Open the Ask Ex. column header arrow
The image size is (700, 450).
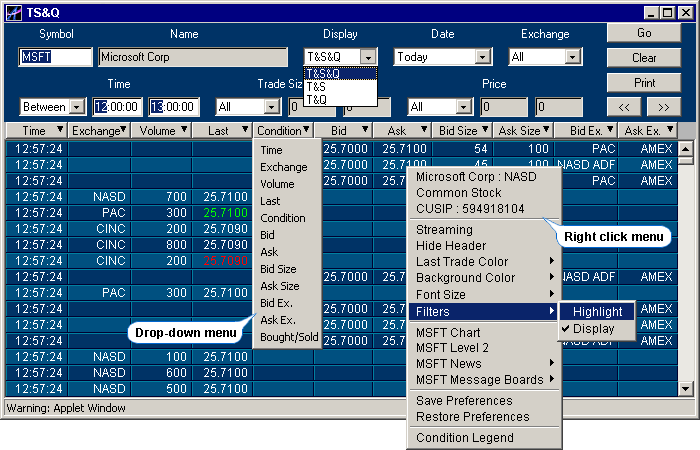click(669, 131)
